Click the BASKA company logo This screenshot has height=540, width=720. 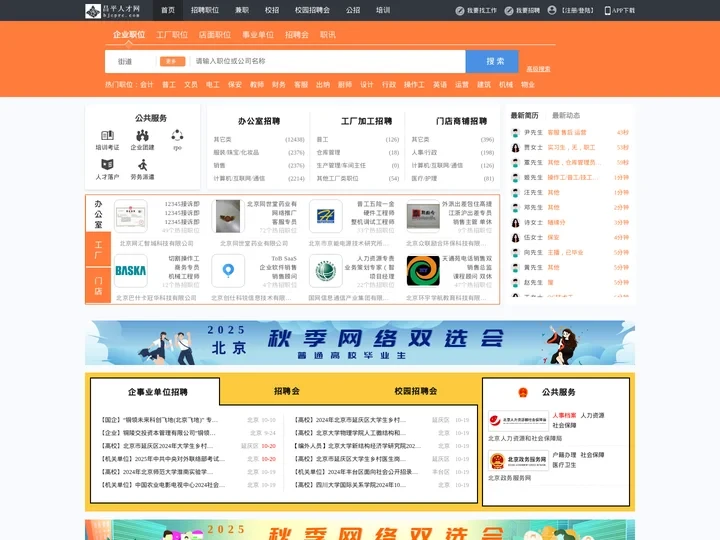pyautogui.click(x=131, y=271)
